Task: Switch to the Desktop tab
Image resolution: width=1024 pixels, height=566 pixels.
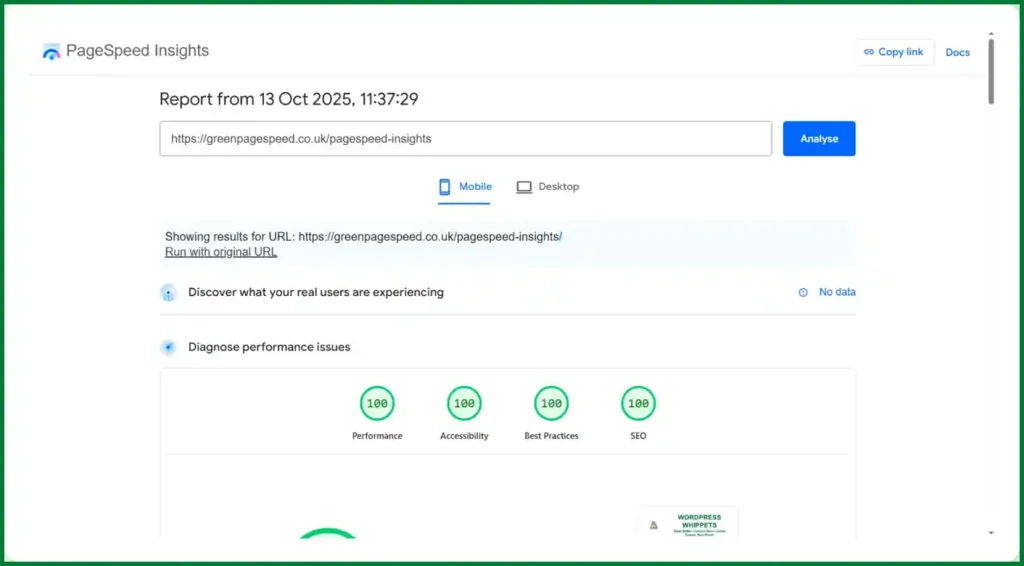Action: 547,187
